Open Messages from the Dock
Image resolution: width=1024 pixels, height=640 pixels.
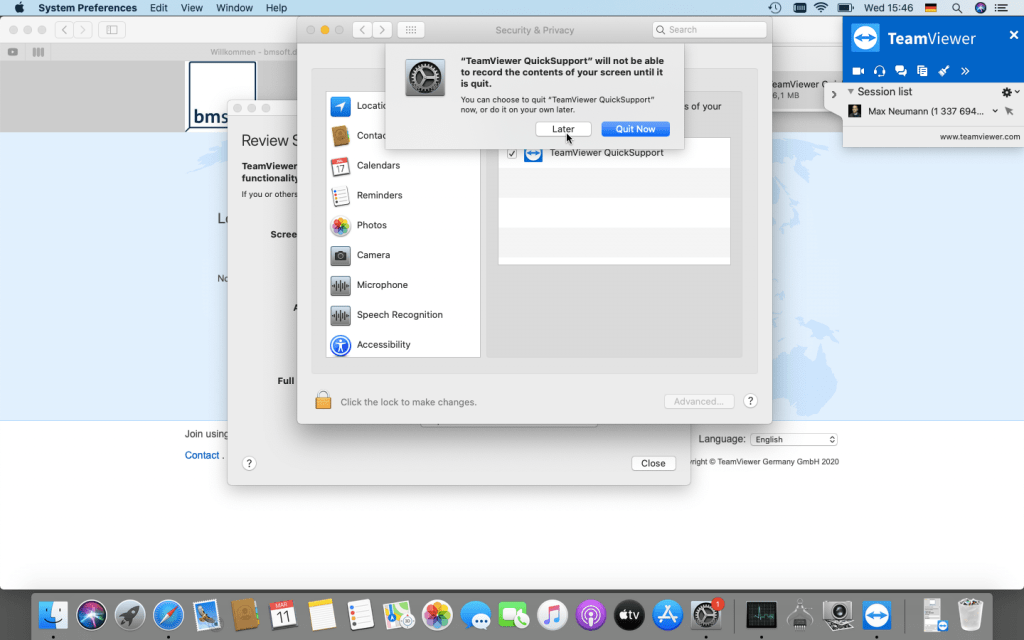tap(475, 615)
